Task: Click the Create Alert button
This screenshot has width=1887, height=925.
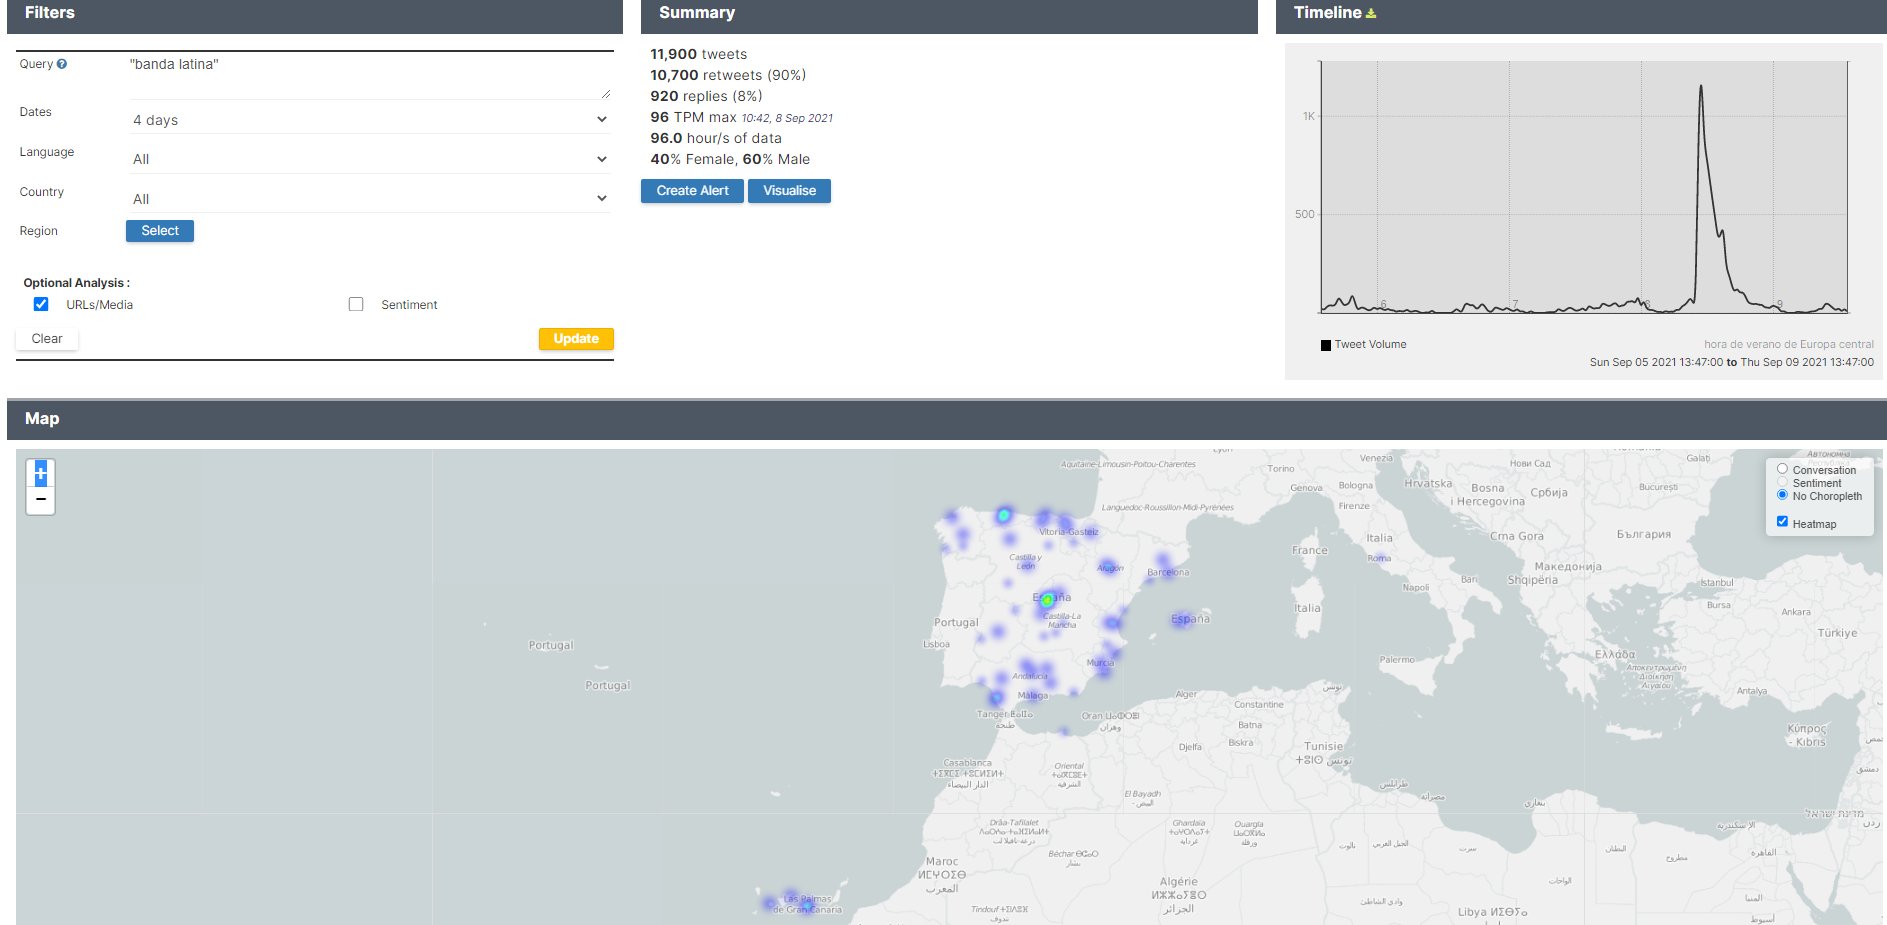Action: pos(692,191)
